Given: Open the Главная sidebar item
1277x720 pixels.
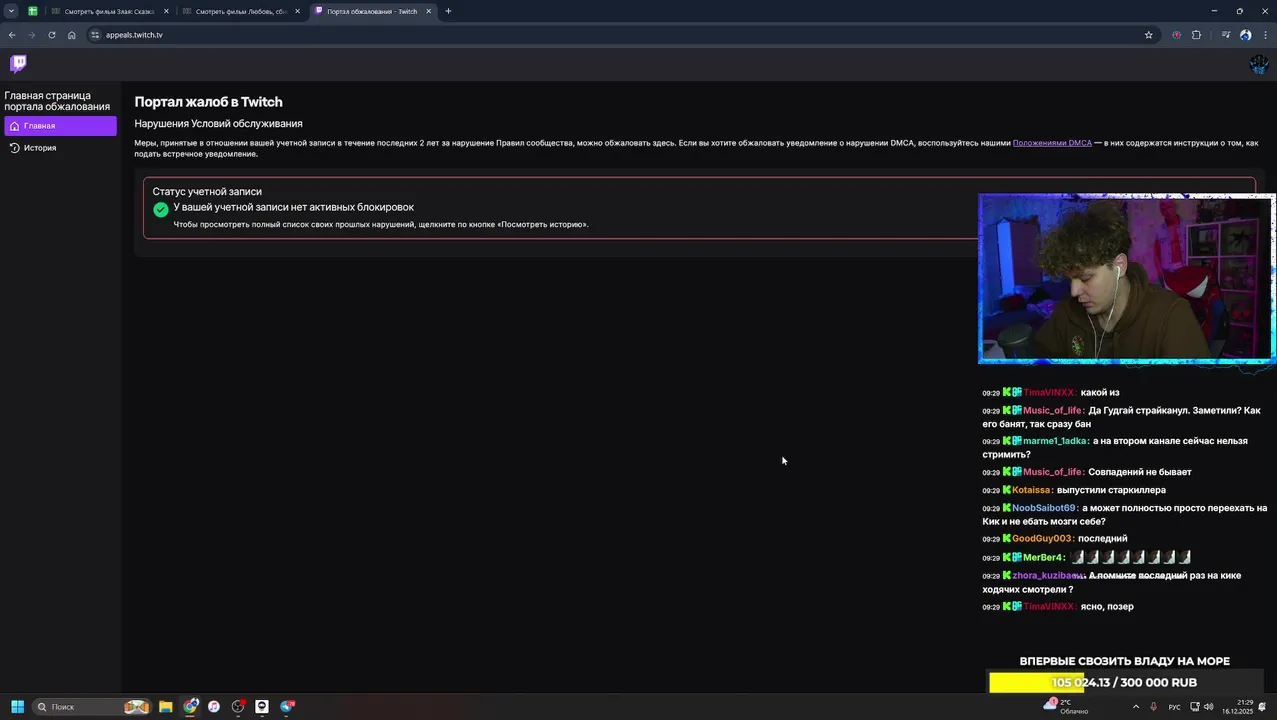Looking at the screenshot, I should (60, 126).
